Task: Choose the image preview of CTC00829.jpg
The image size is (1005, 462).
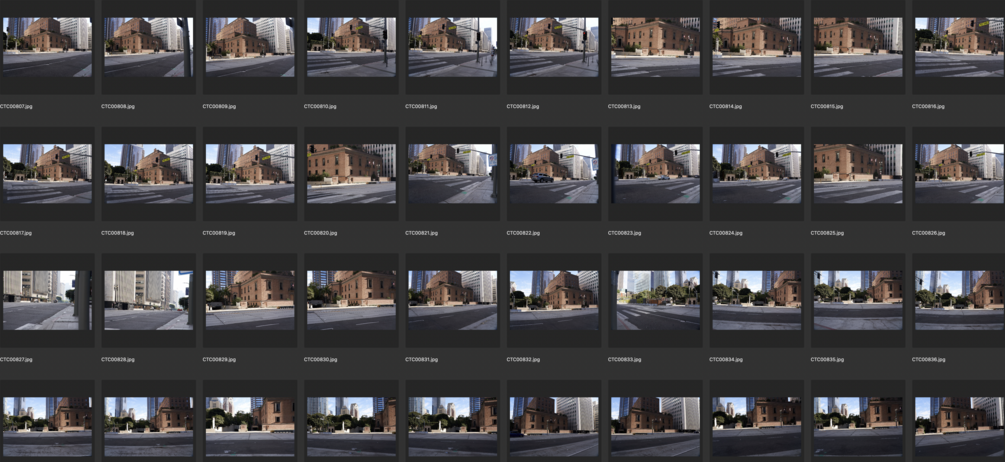Action: point(250,301)
